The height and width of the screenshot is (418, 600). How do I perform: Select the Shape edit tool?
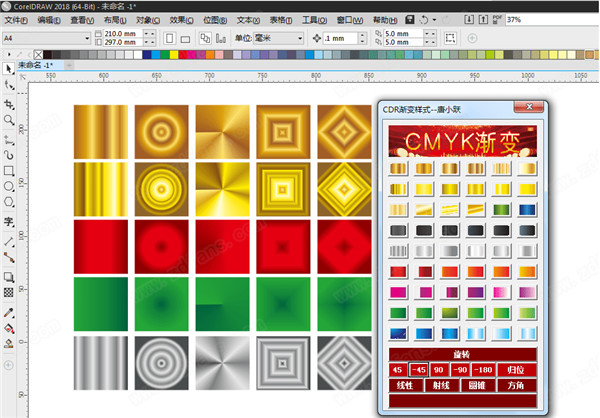point(9,86)
